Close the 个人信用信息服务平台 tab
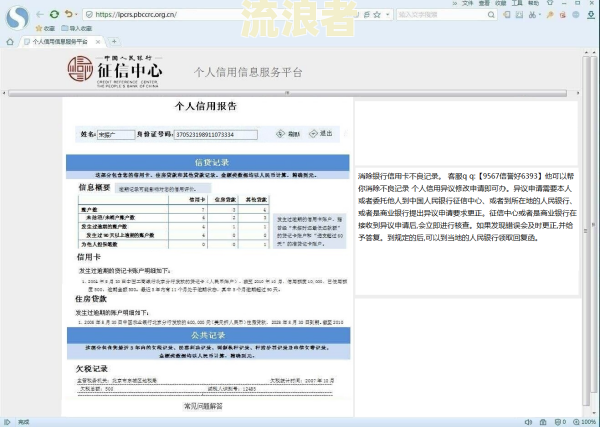The height and width of the screenshot is (427, 600). tap(98, 42)
